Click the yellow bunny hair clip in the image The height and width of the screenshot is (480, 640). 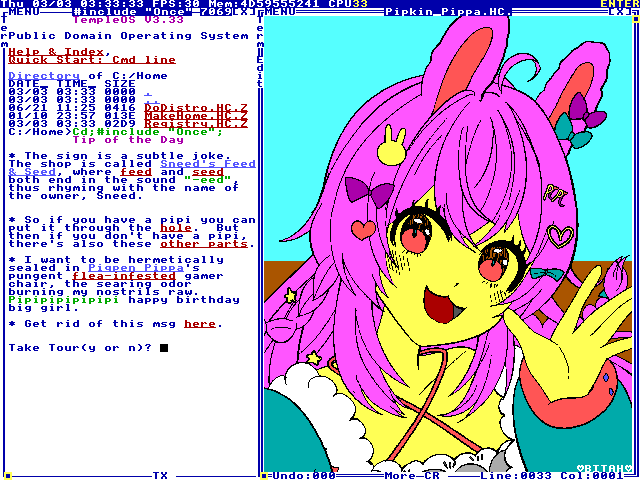click(391, 145)
